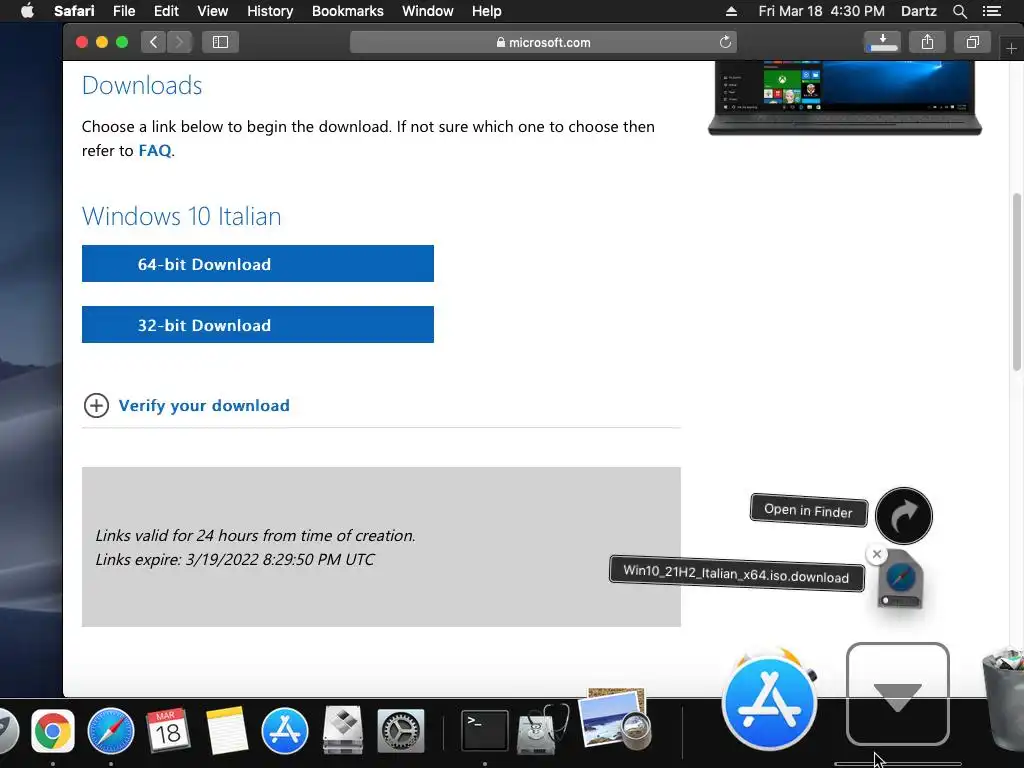Open Notification Center list icon
This screenshot has height=768, width=1024.
tap(992, 11)
